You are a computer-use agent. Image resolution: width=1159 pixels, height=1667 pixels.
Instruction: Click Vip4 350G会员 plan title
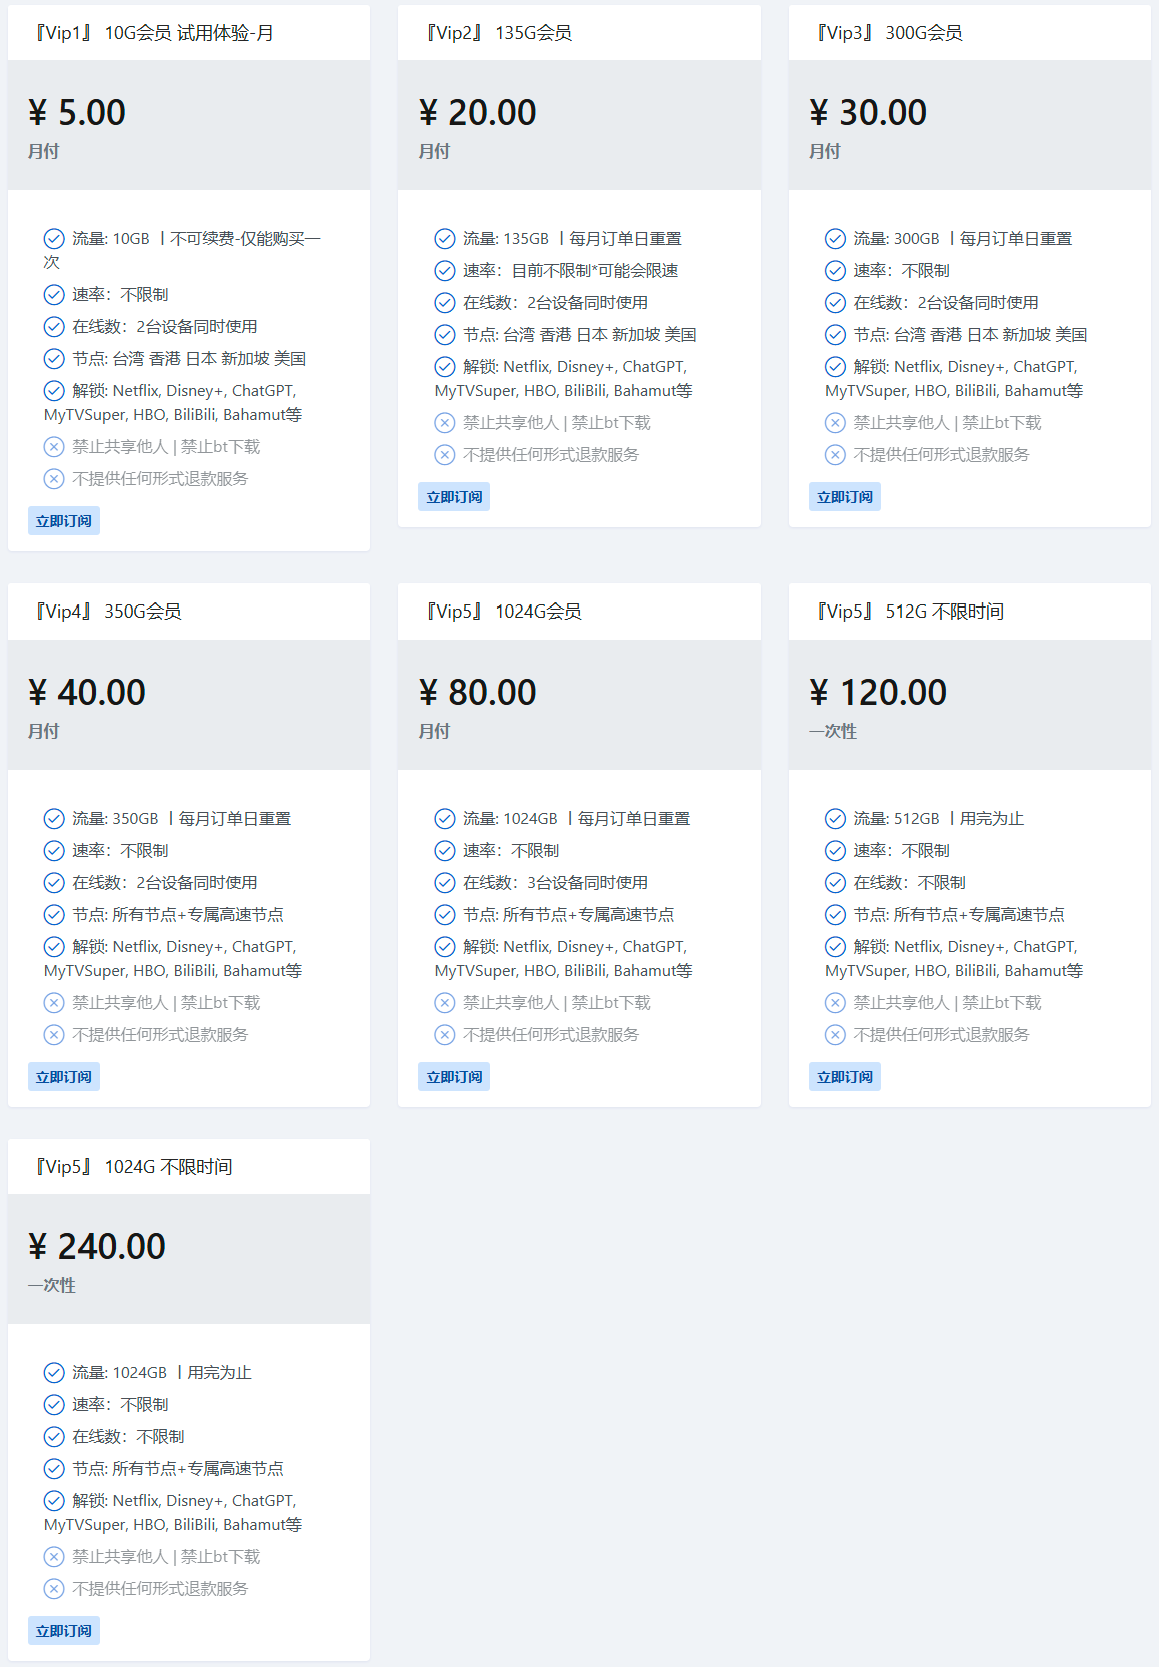[108, 611]
